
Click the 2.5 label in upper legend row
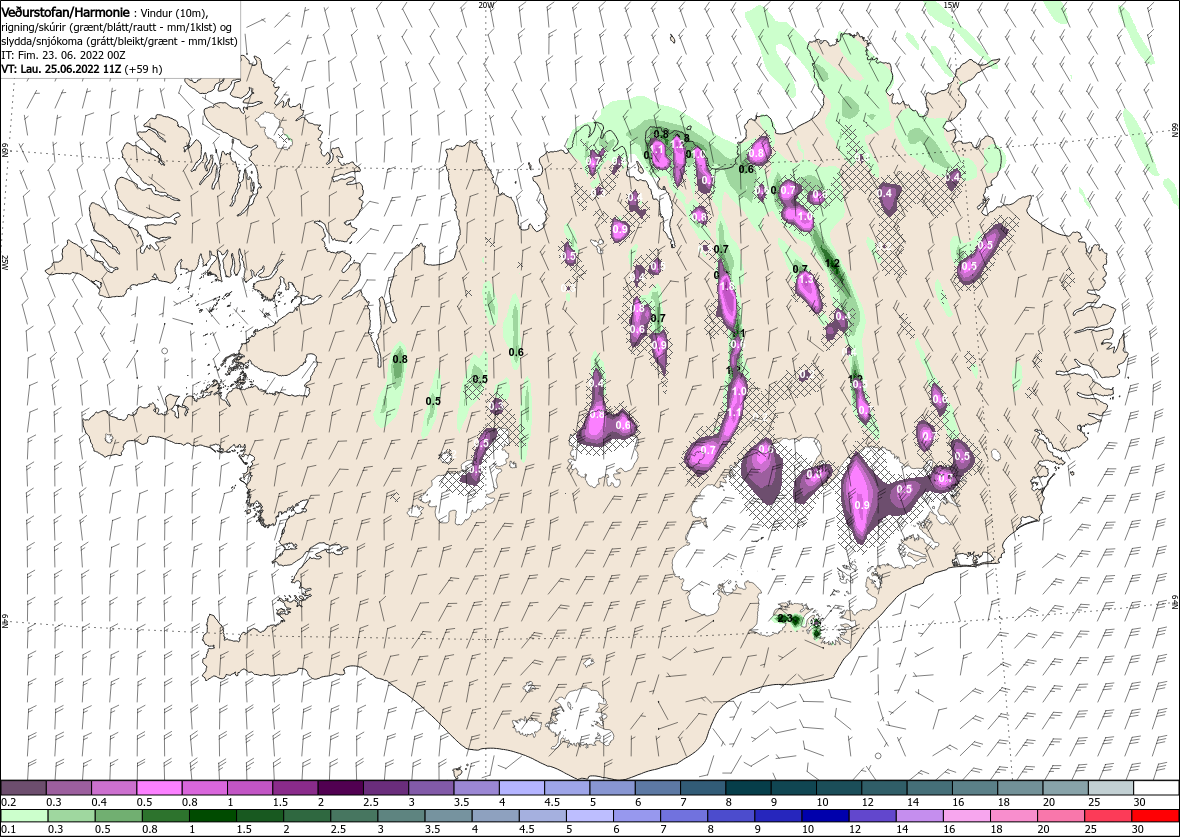370,802
